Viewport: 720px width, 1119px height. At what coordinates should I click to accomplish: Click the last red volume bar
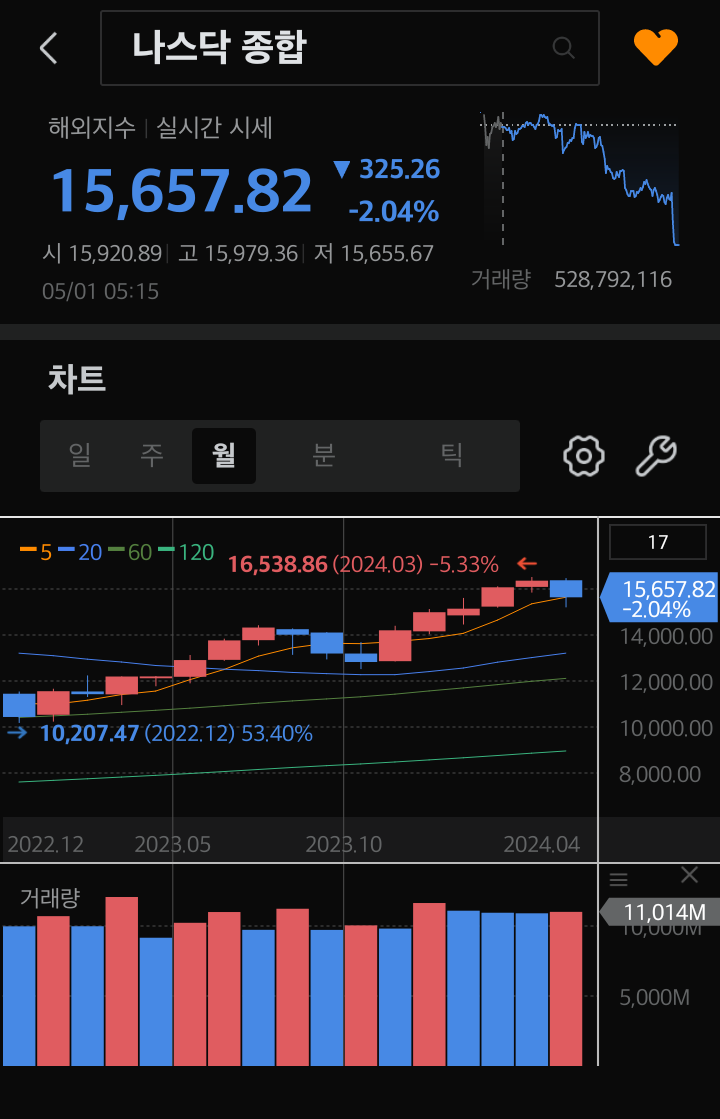point(566,988)
